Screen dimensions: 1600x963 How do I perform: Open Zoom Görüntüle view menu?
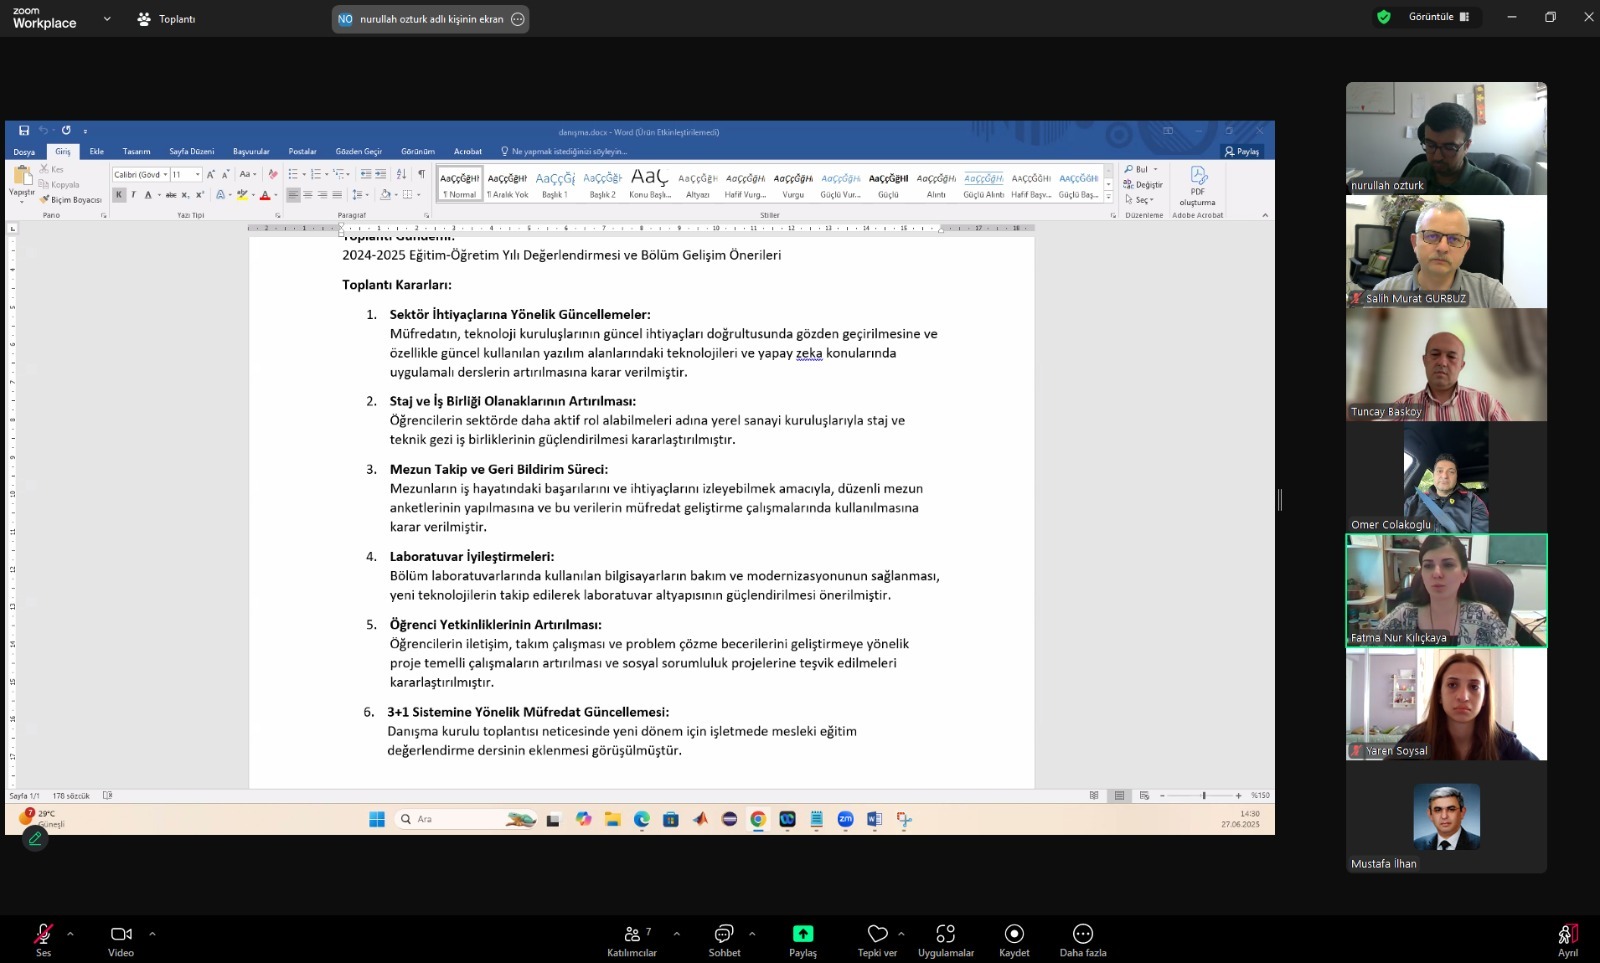tap(1439, 17)
